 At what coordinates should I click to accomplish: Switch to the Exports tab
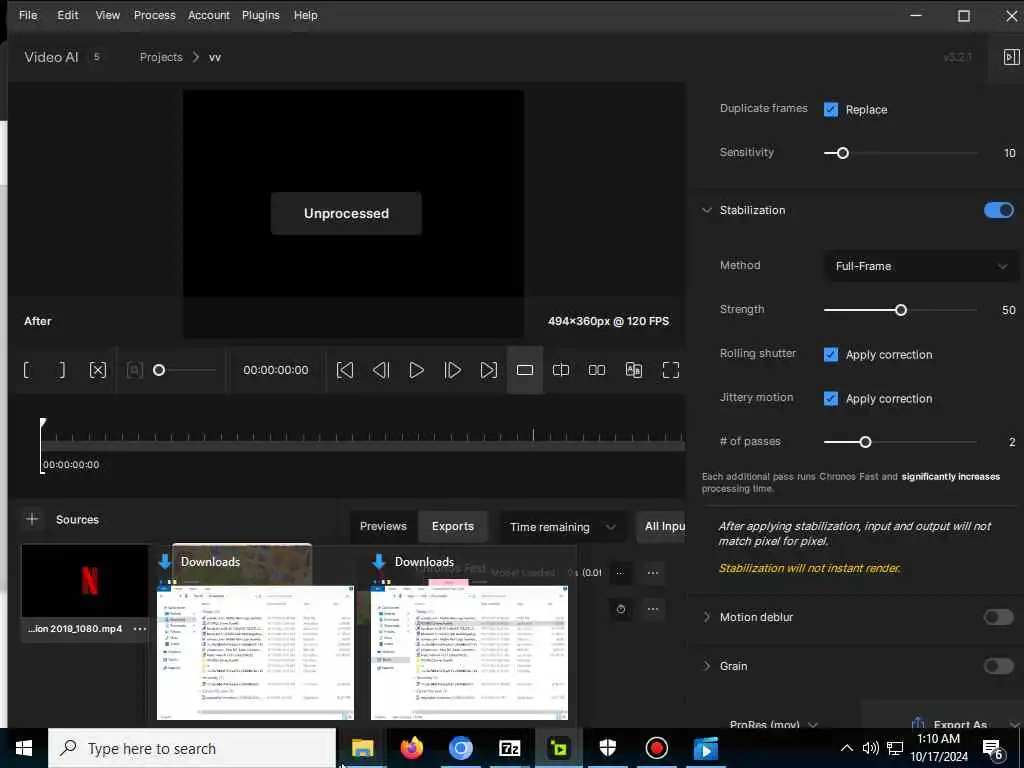[453, 526]
